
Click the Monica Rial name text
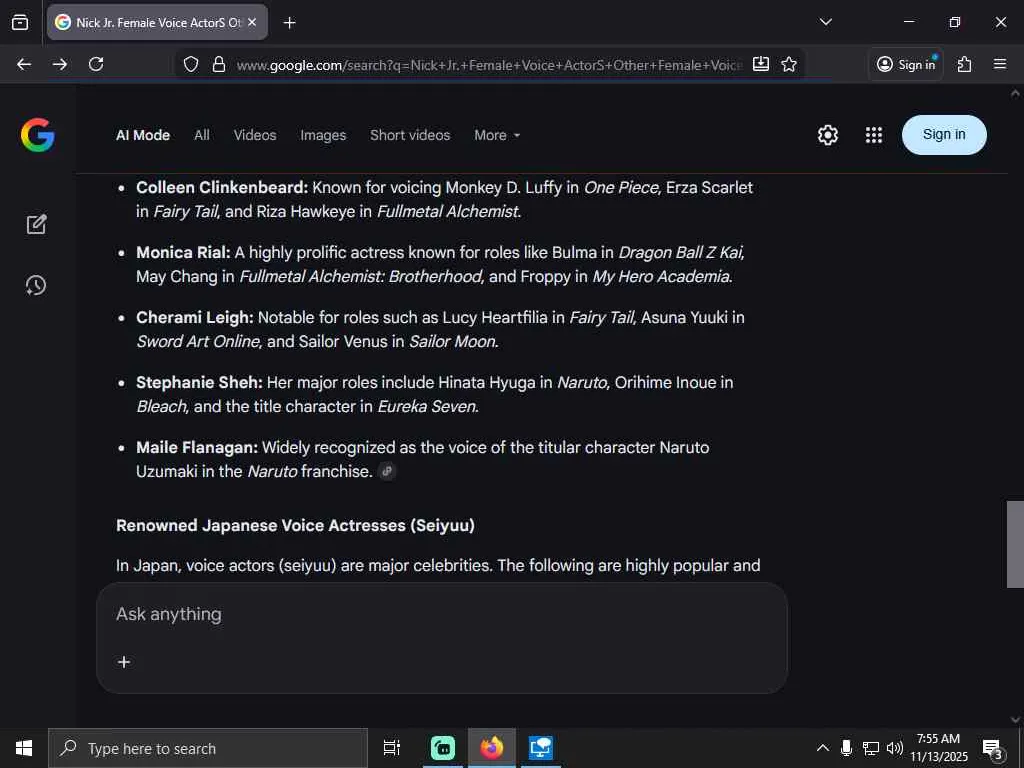pos(184,252)
